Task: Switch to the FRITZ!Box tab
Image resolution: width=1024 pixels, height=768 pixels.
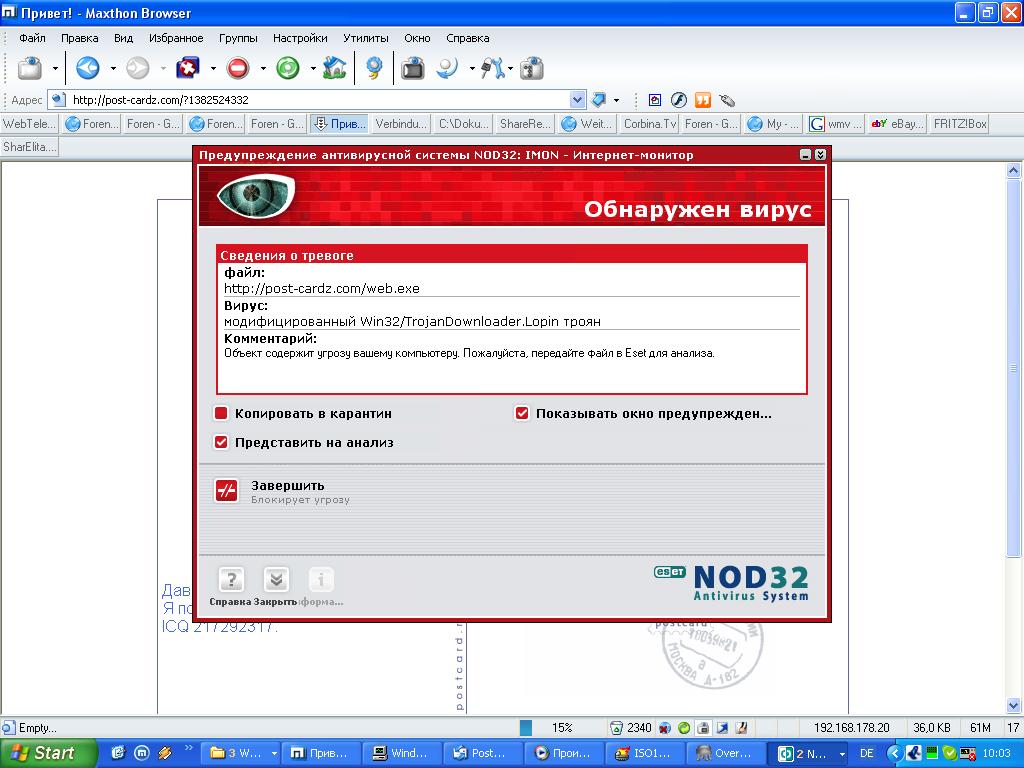Action: point(959,123)
